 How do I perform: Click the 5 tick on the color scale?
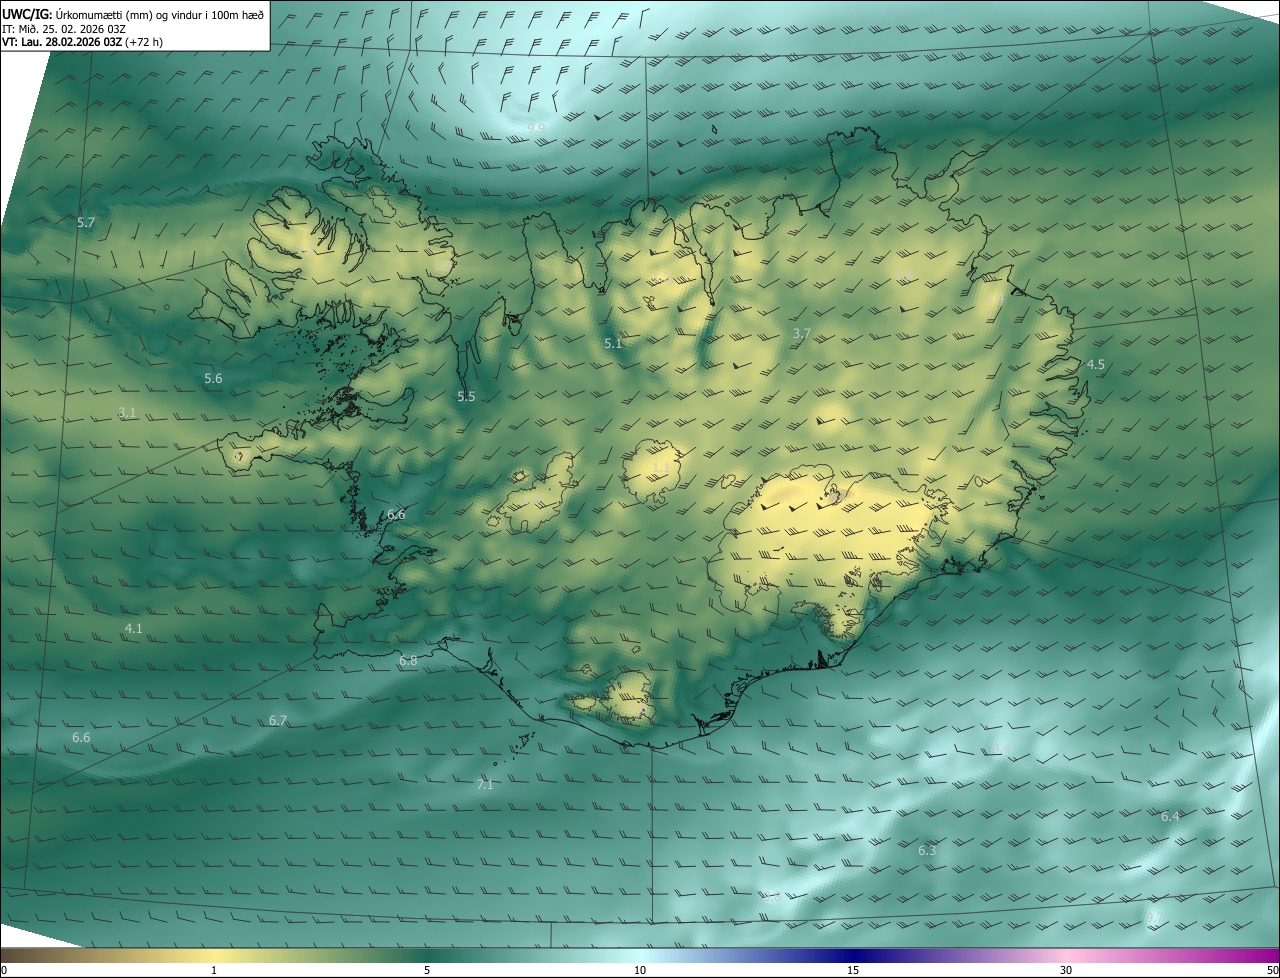click(x=427, y=971)
